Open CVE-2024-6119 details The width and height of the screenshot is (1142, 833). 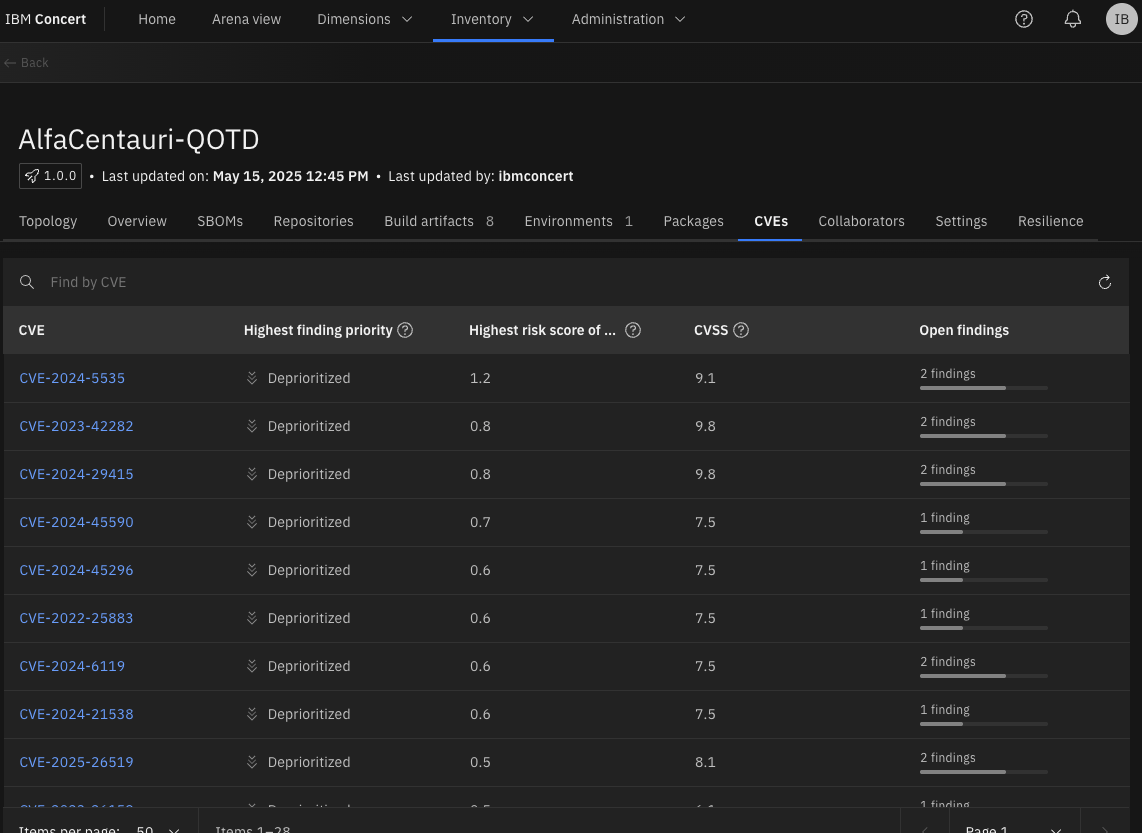coord(72,666)
